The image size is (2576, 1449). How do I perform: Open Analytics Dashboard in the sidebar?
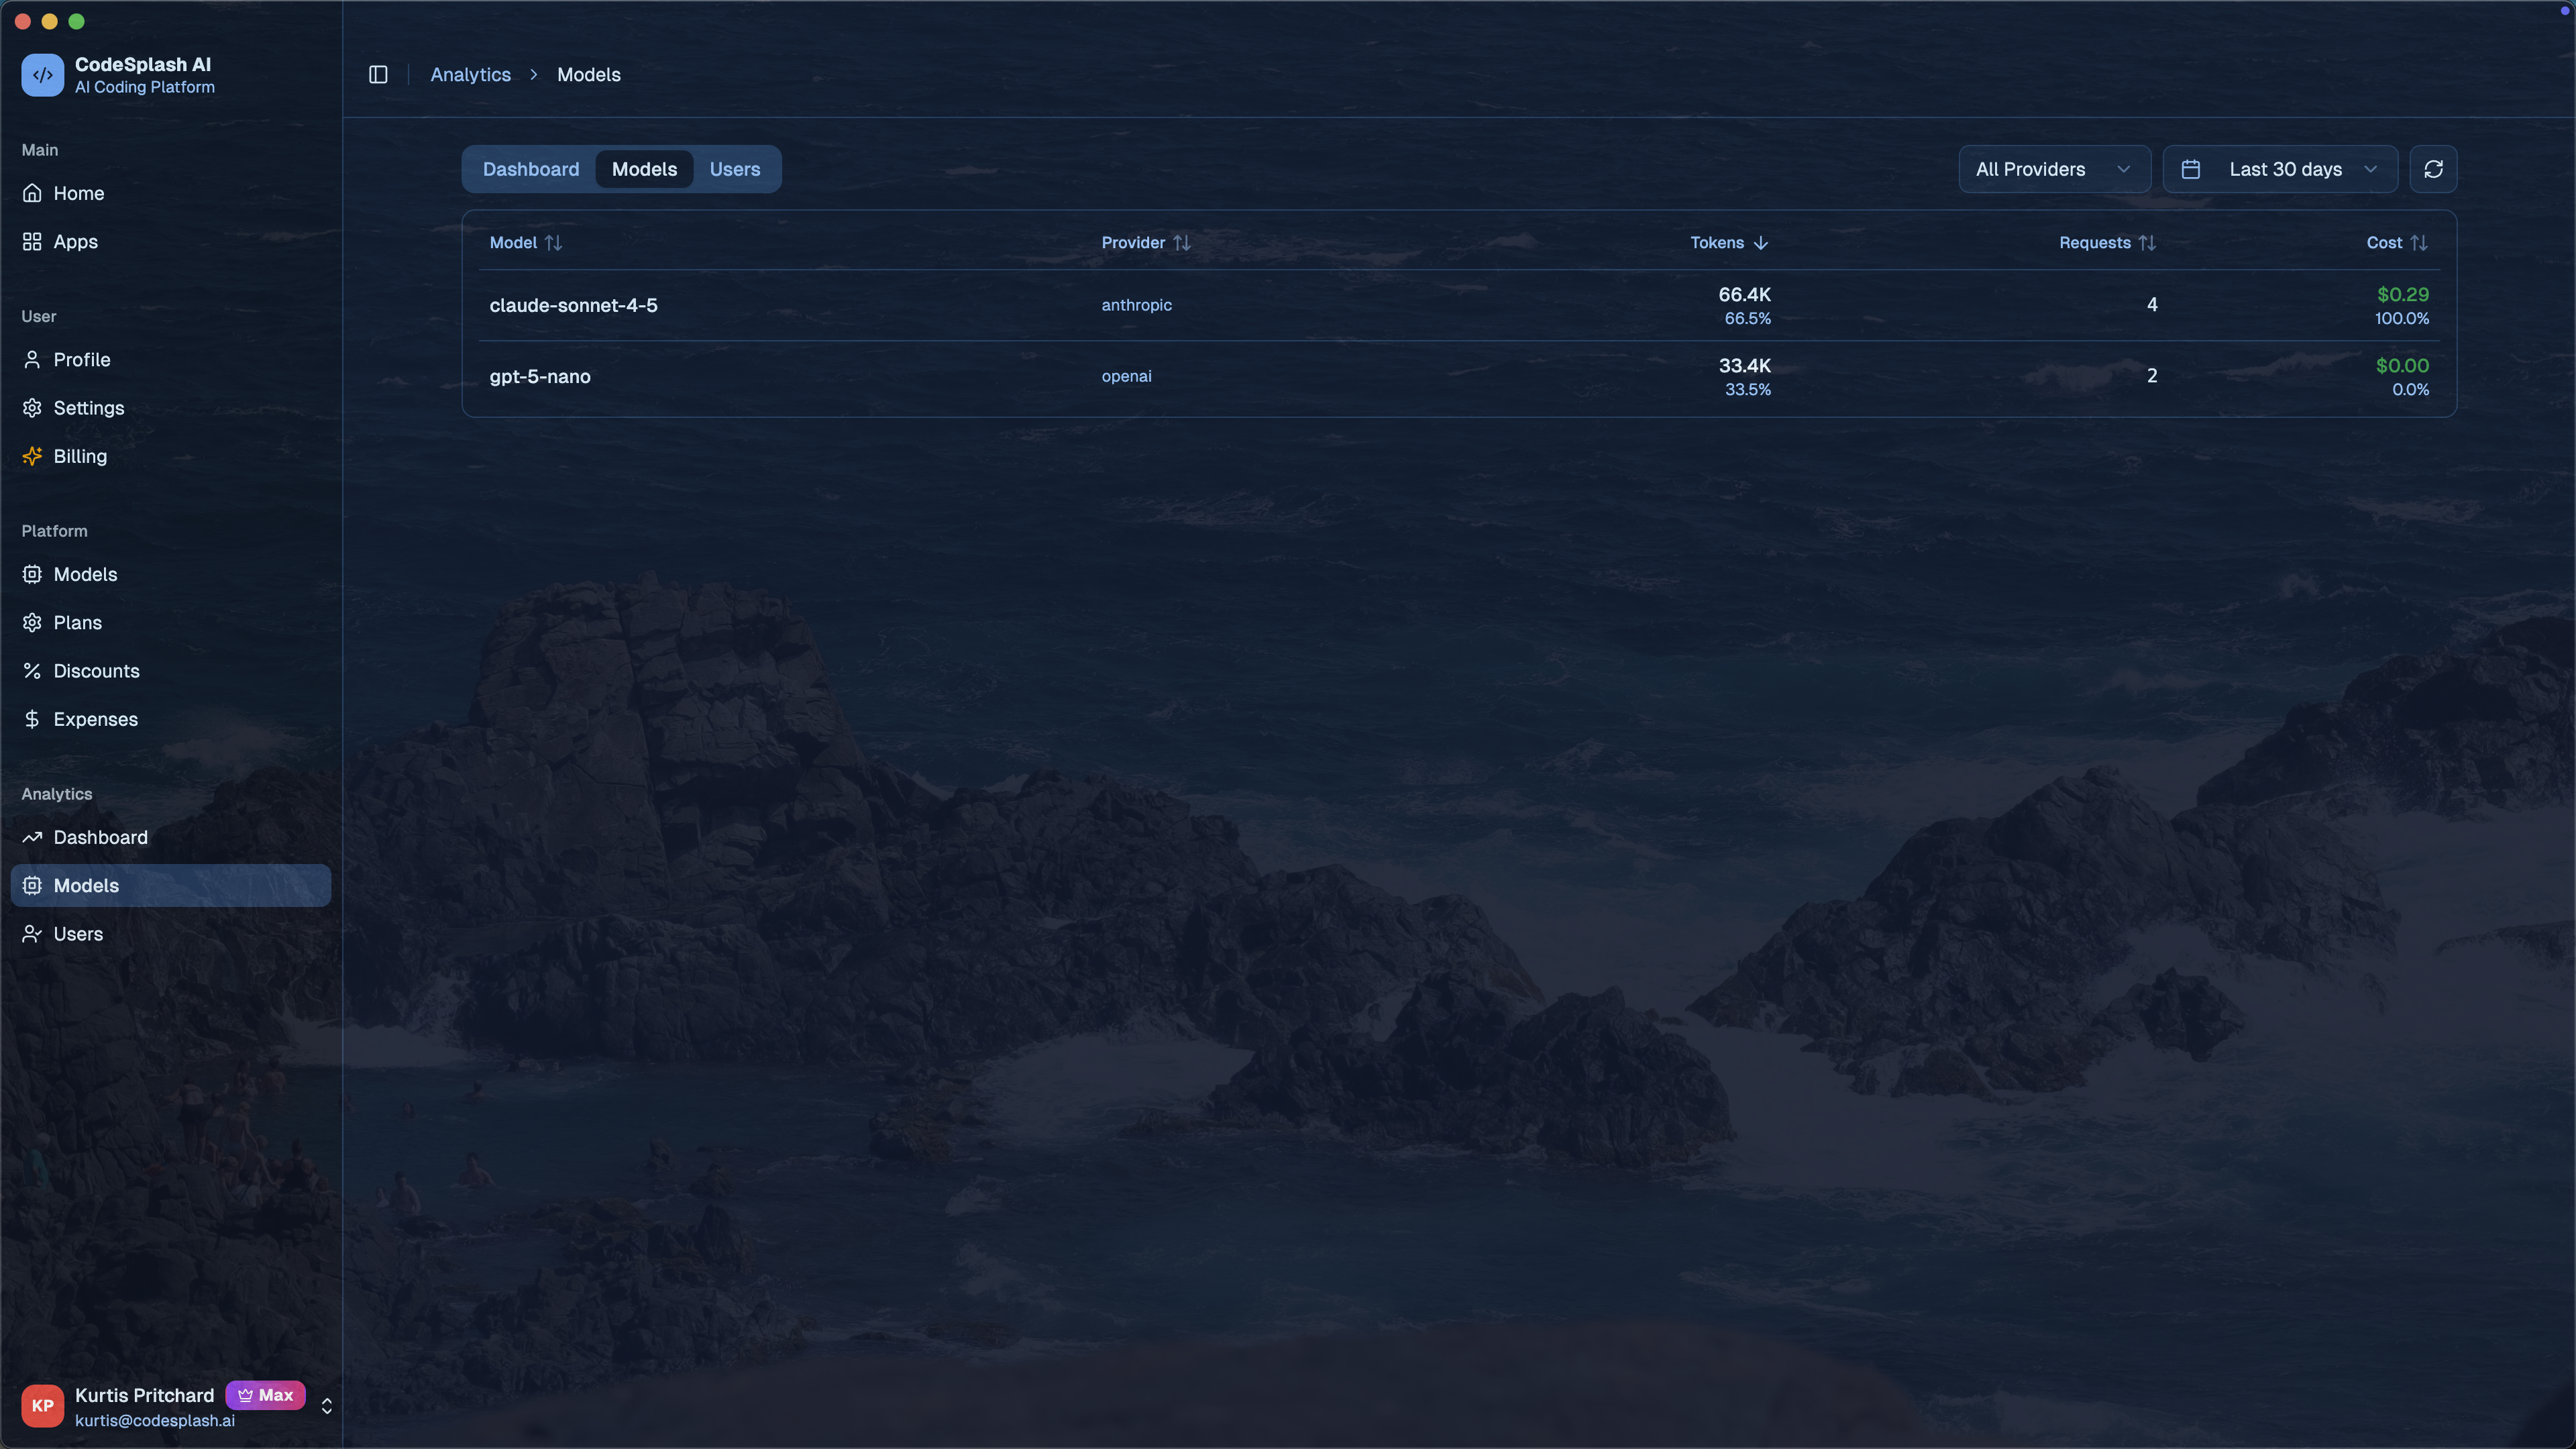click(x=100, y=837)
